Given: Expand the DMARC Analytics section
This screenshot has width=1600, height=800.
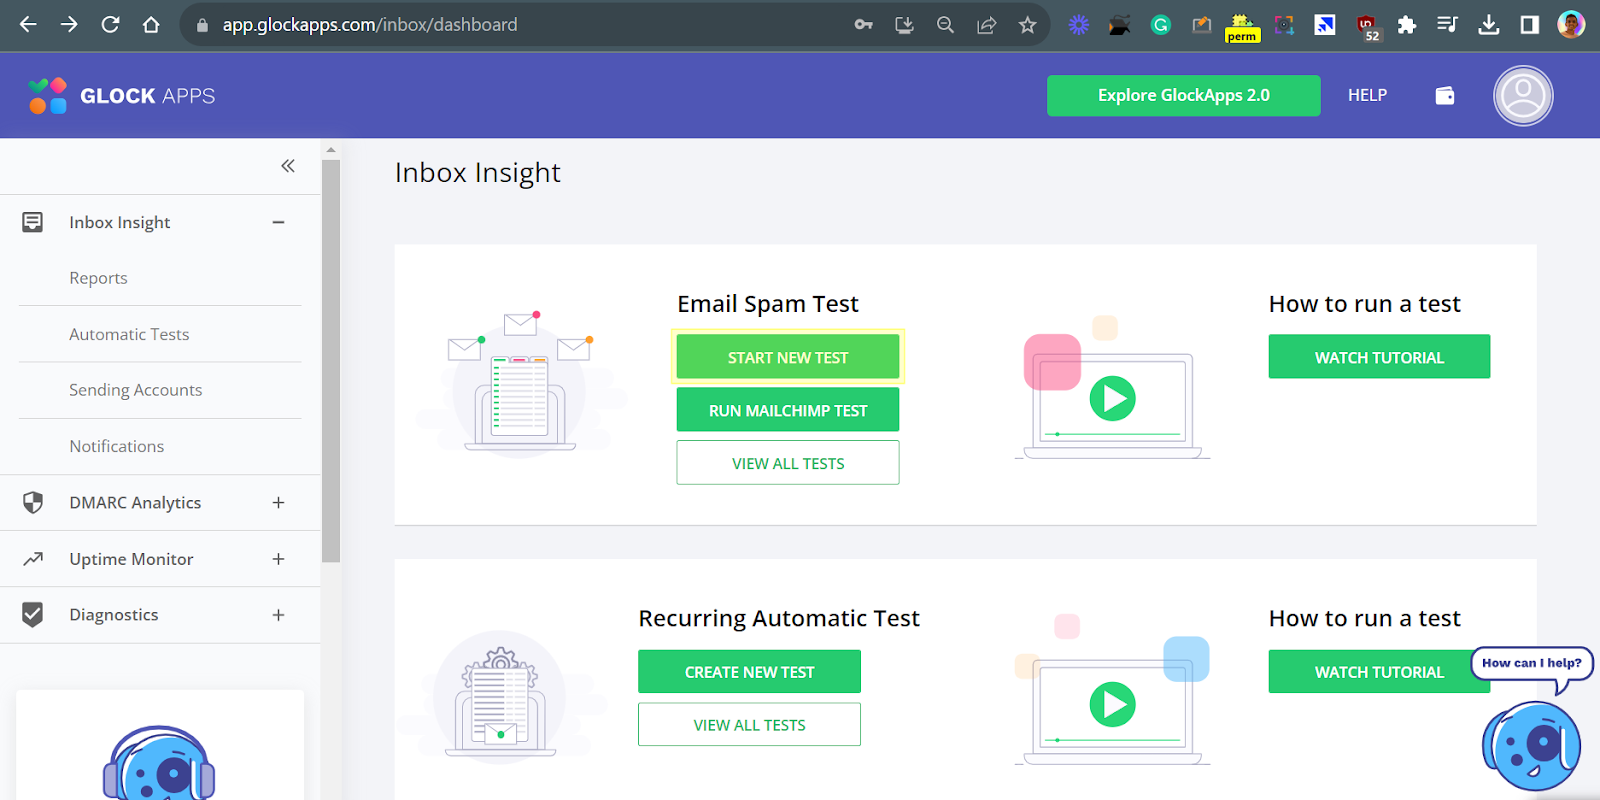Looking at the screenshot, I should [278, 503].
